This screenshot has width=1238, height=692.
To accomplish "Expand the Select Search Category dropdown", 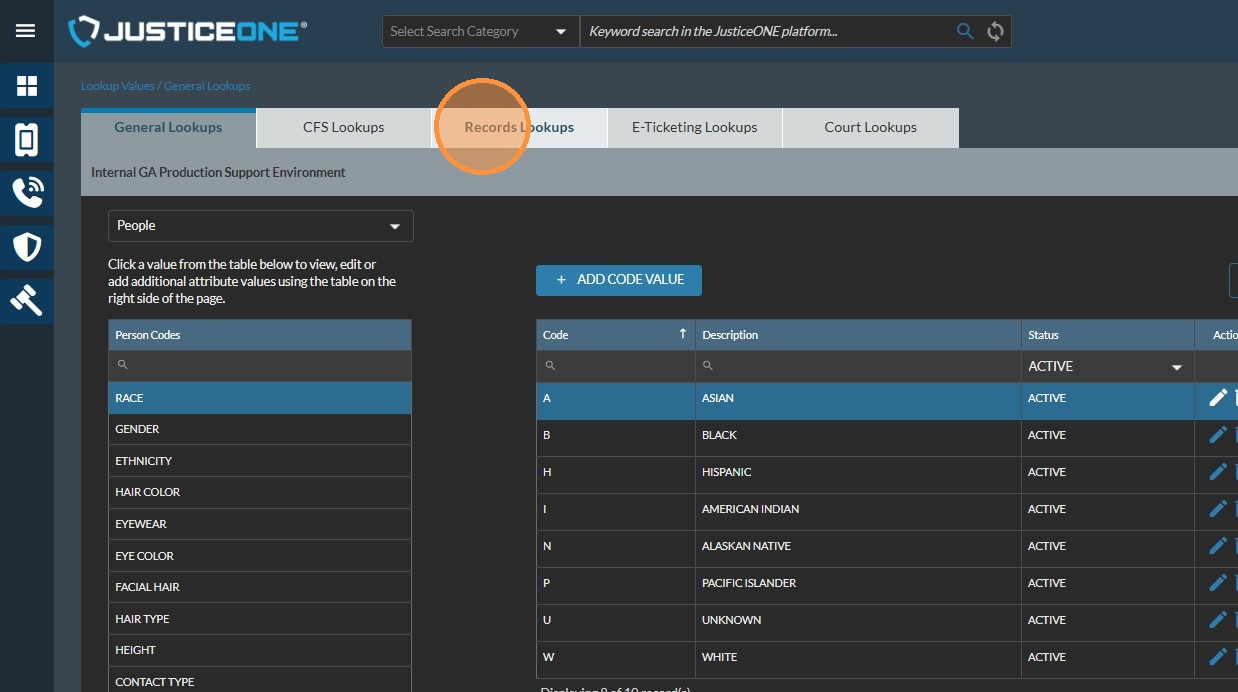I will [480, 31].
